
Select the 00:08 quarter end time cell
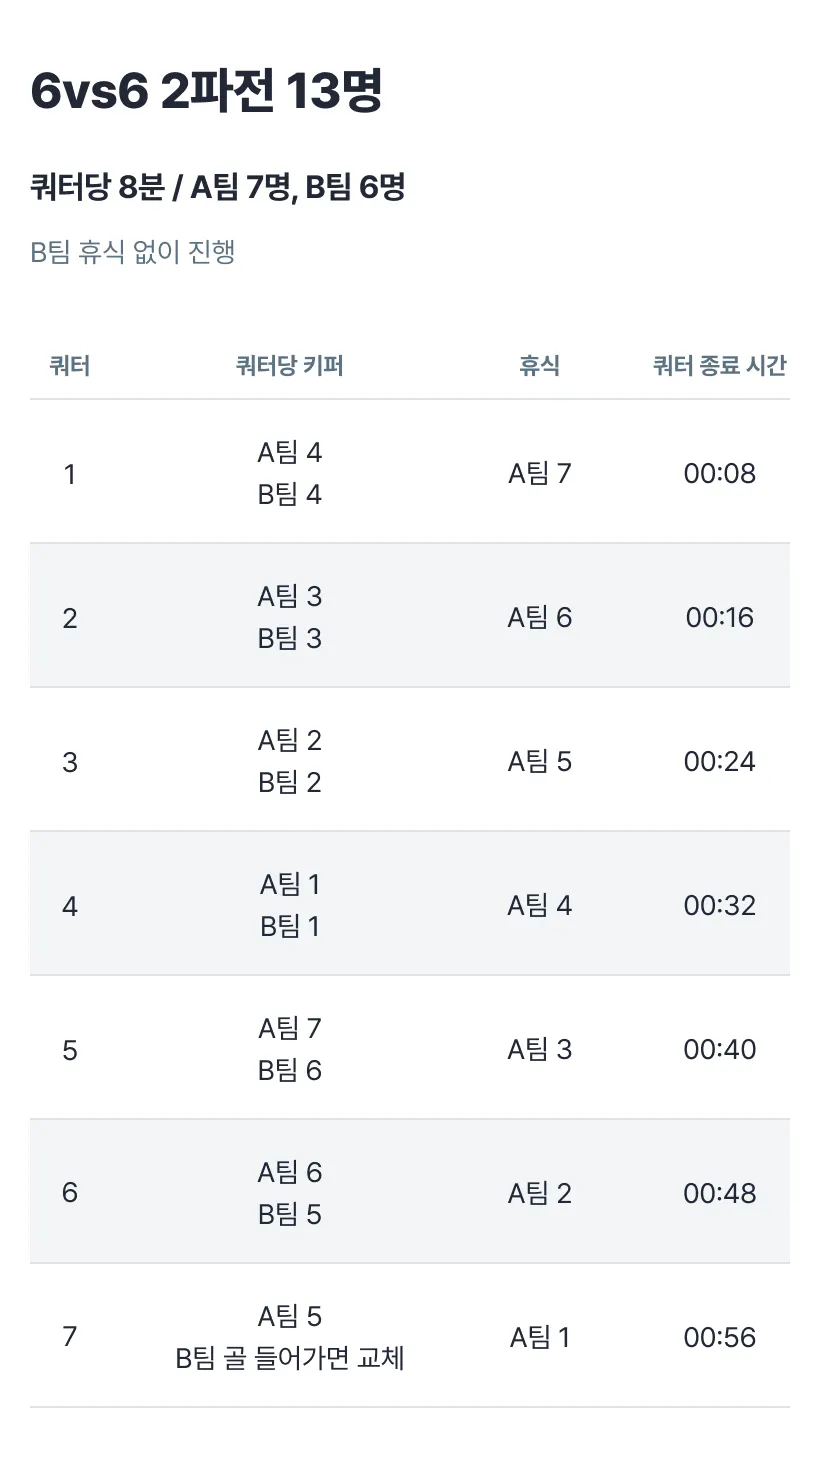(x=720, y=474)
